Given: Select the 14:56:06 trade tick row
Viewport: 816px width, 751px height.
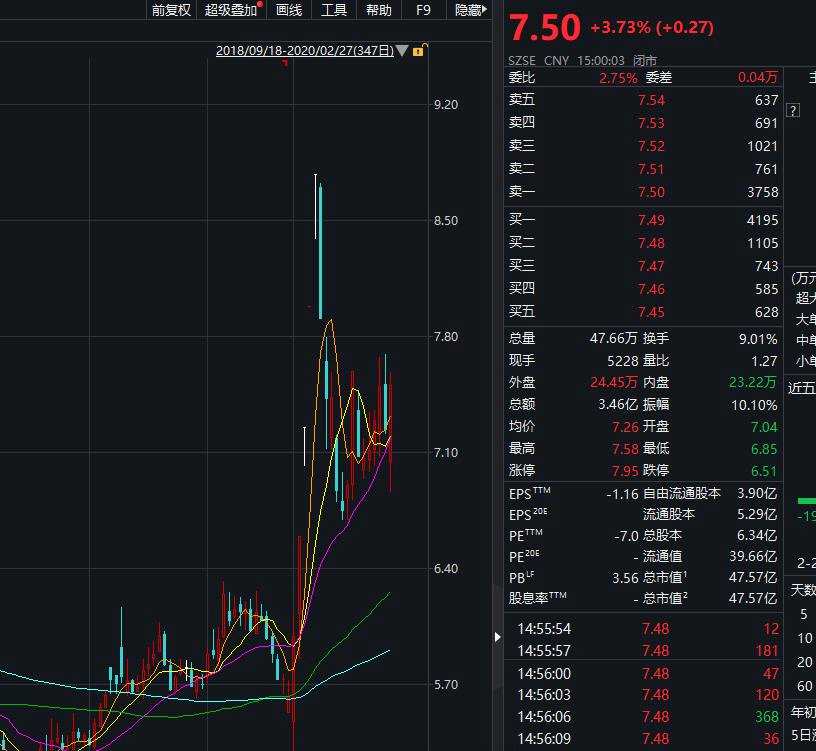Looking at the screenshot, I should click(643, 717).
